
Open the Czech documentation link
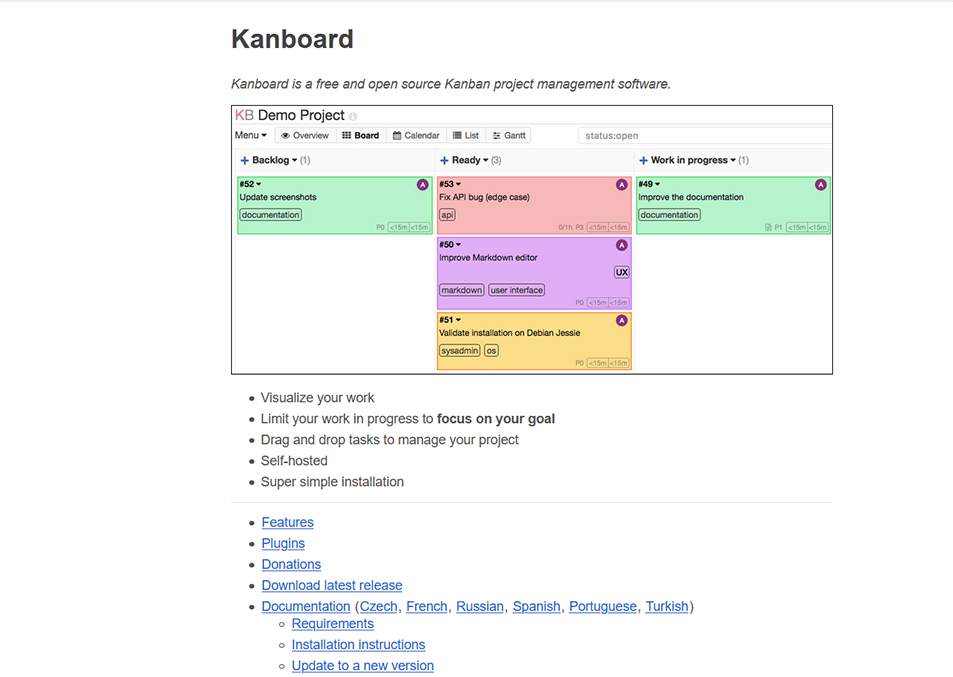click(x=379, y=607)
